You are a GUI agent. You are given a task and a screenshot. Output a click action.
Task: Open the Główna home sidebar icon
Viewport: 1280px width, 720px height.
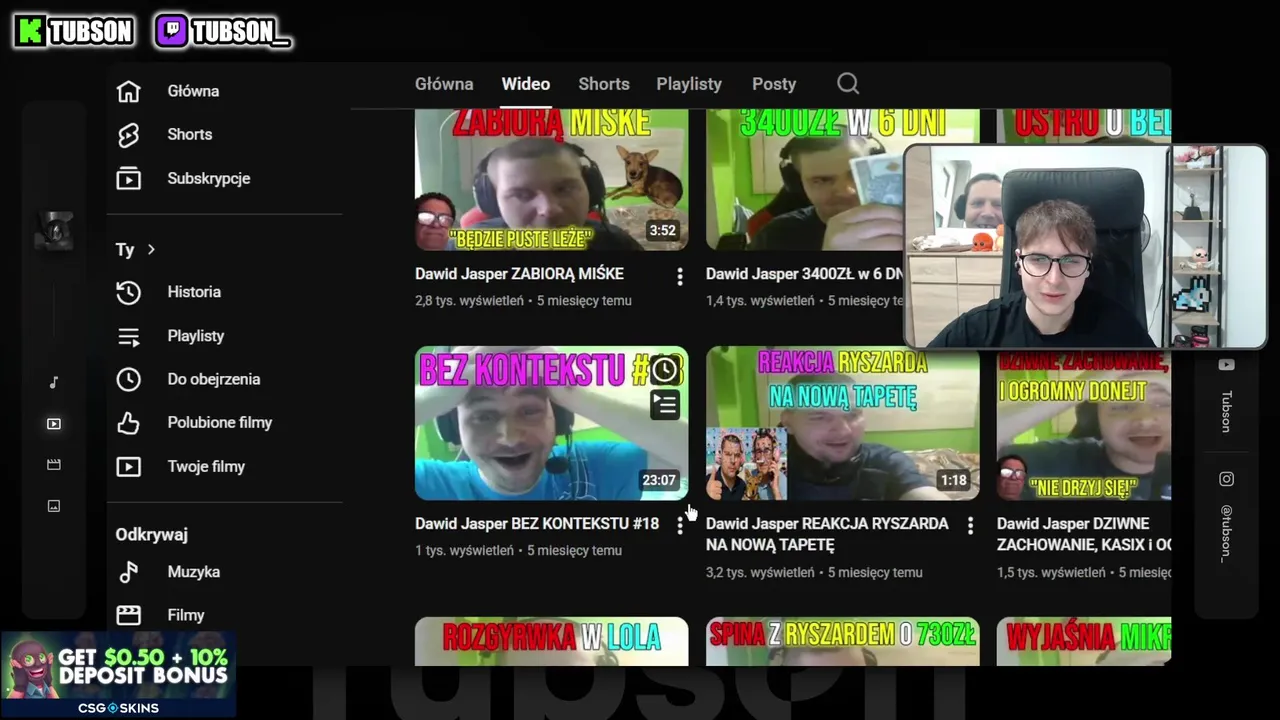coord(128,91)
